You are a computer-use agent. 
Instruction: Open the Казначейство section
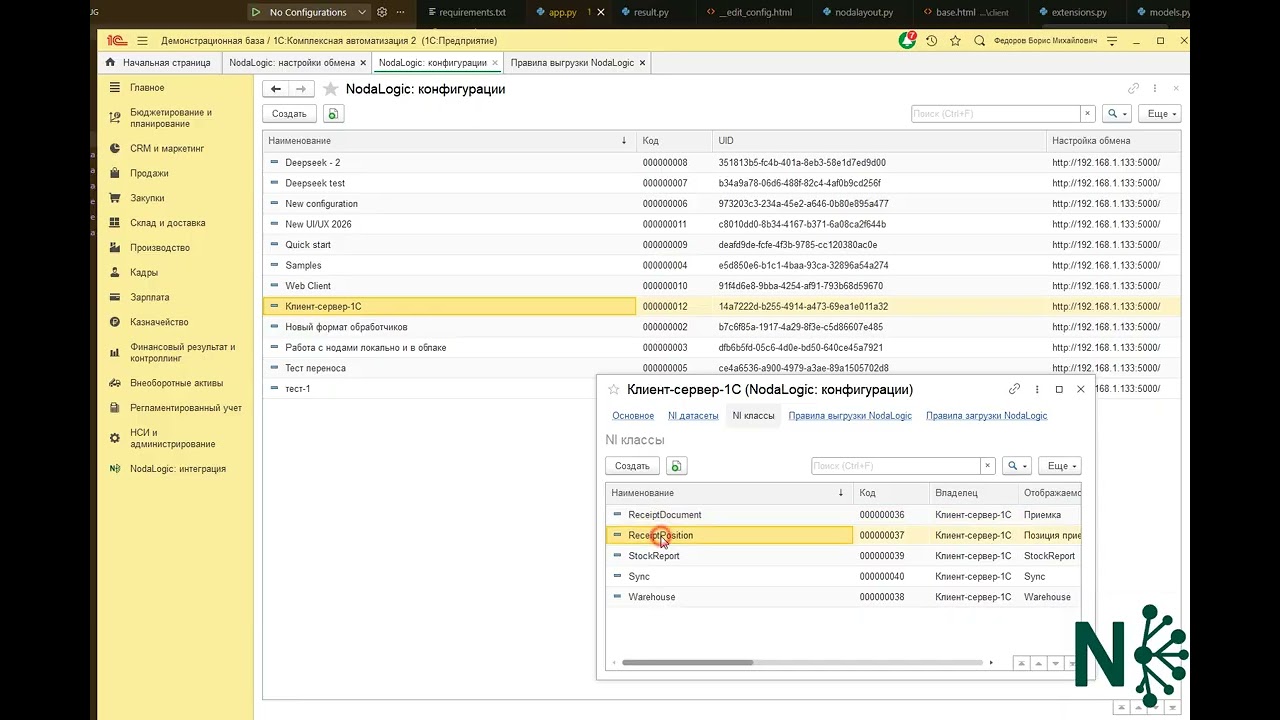159,322
